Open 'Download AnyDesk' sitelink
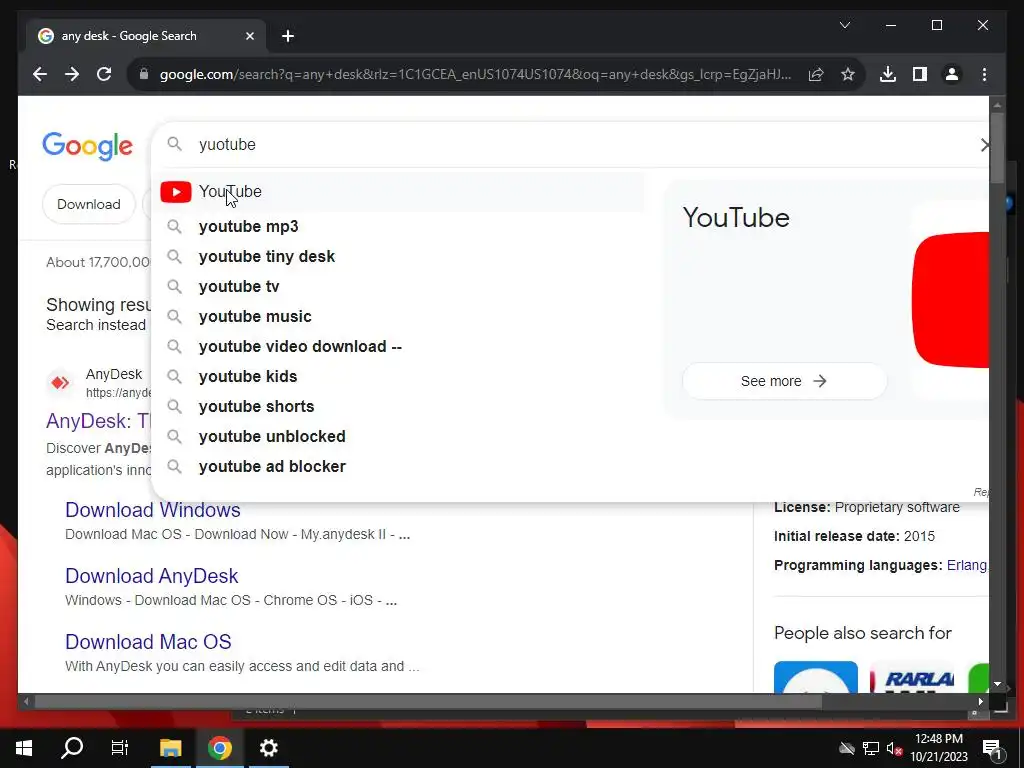Image resolution: width=1024 pixels, height=768 pixels. pyautogui.click(x=152, y=576)
